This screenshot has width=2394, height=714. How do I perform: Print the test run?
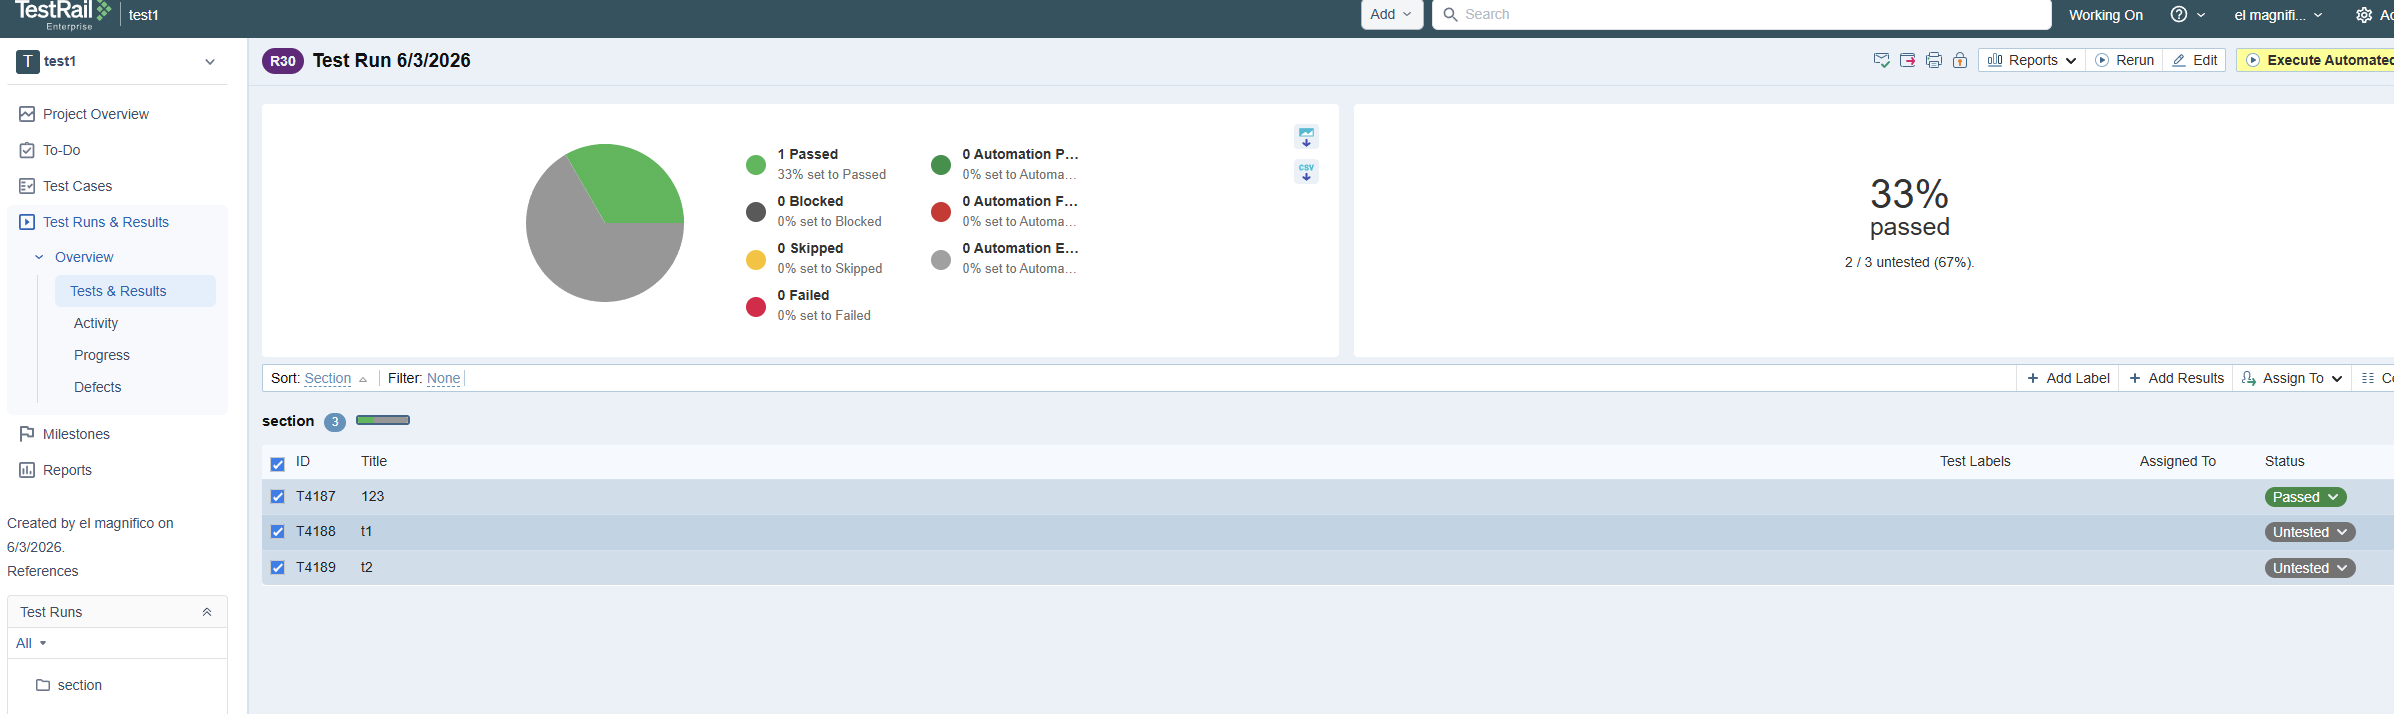[x=1933, y=60]
